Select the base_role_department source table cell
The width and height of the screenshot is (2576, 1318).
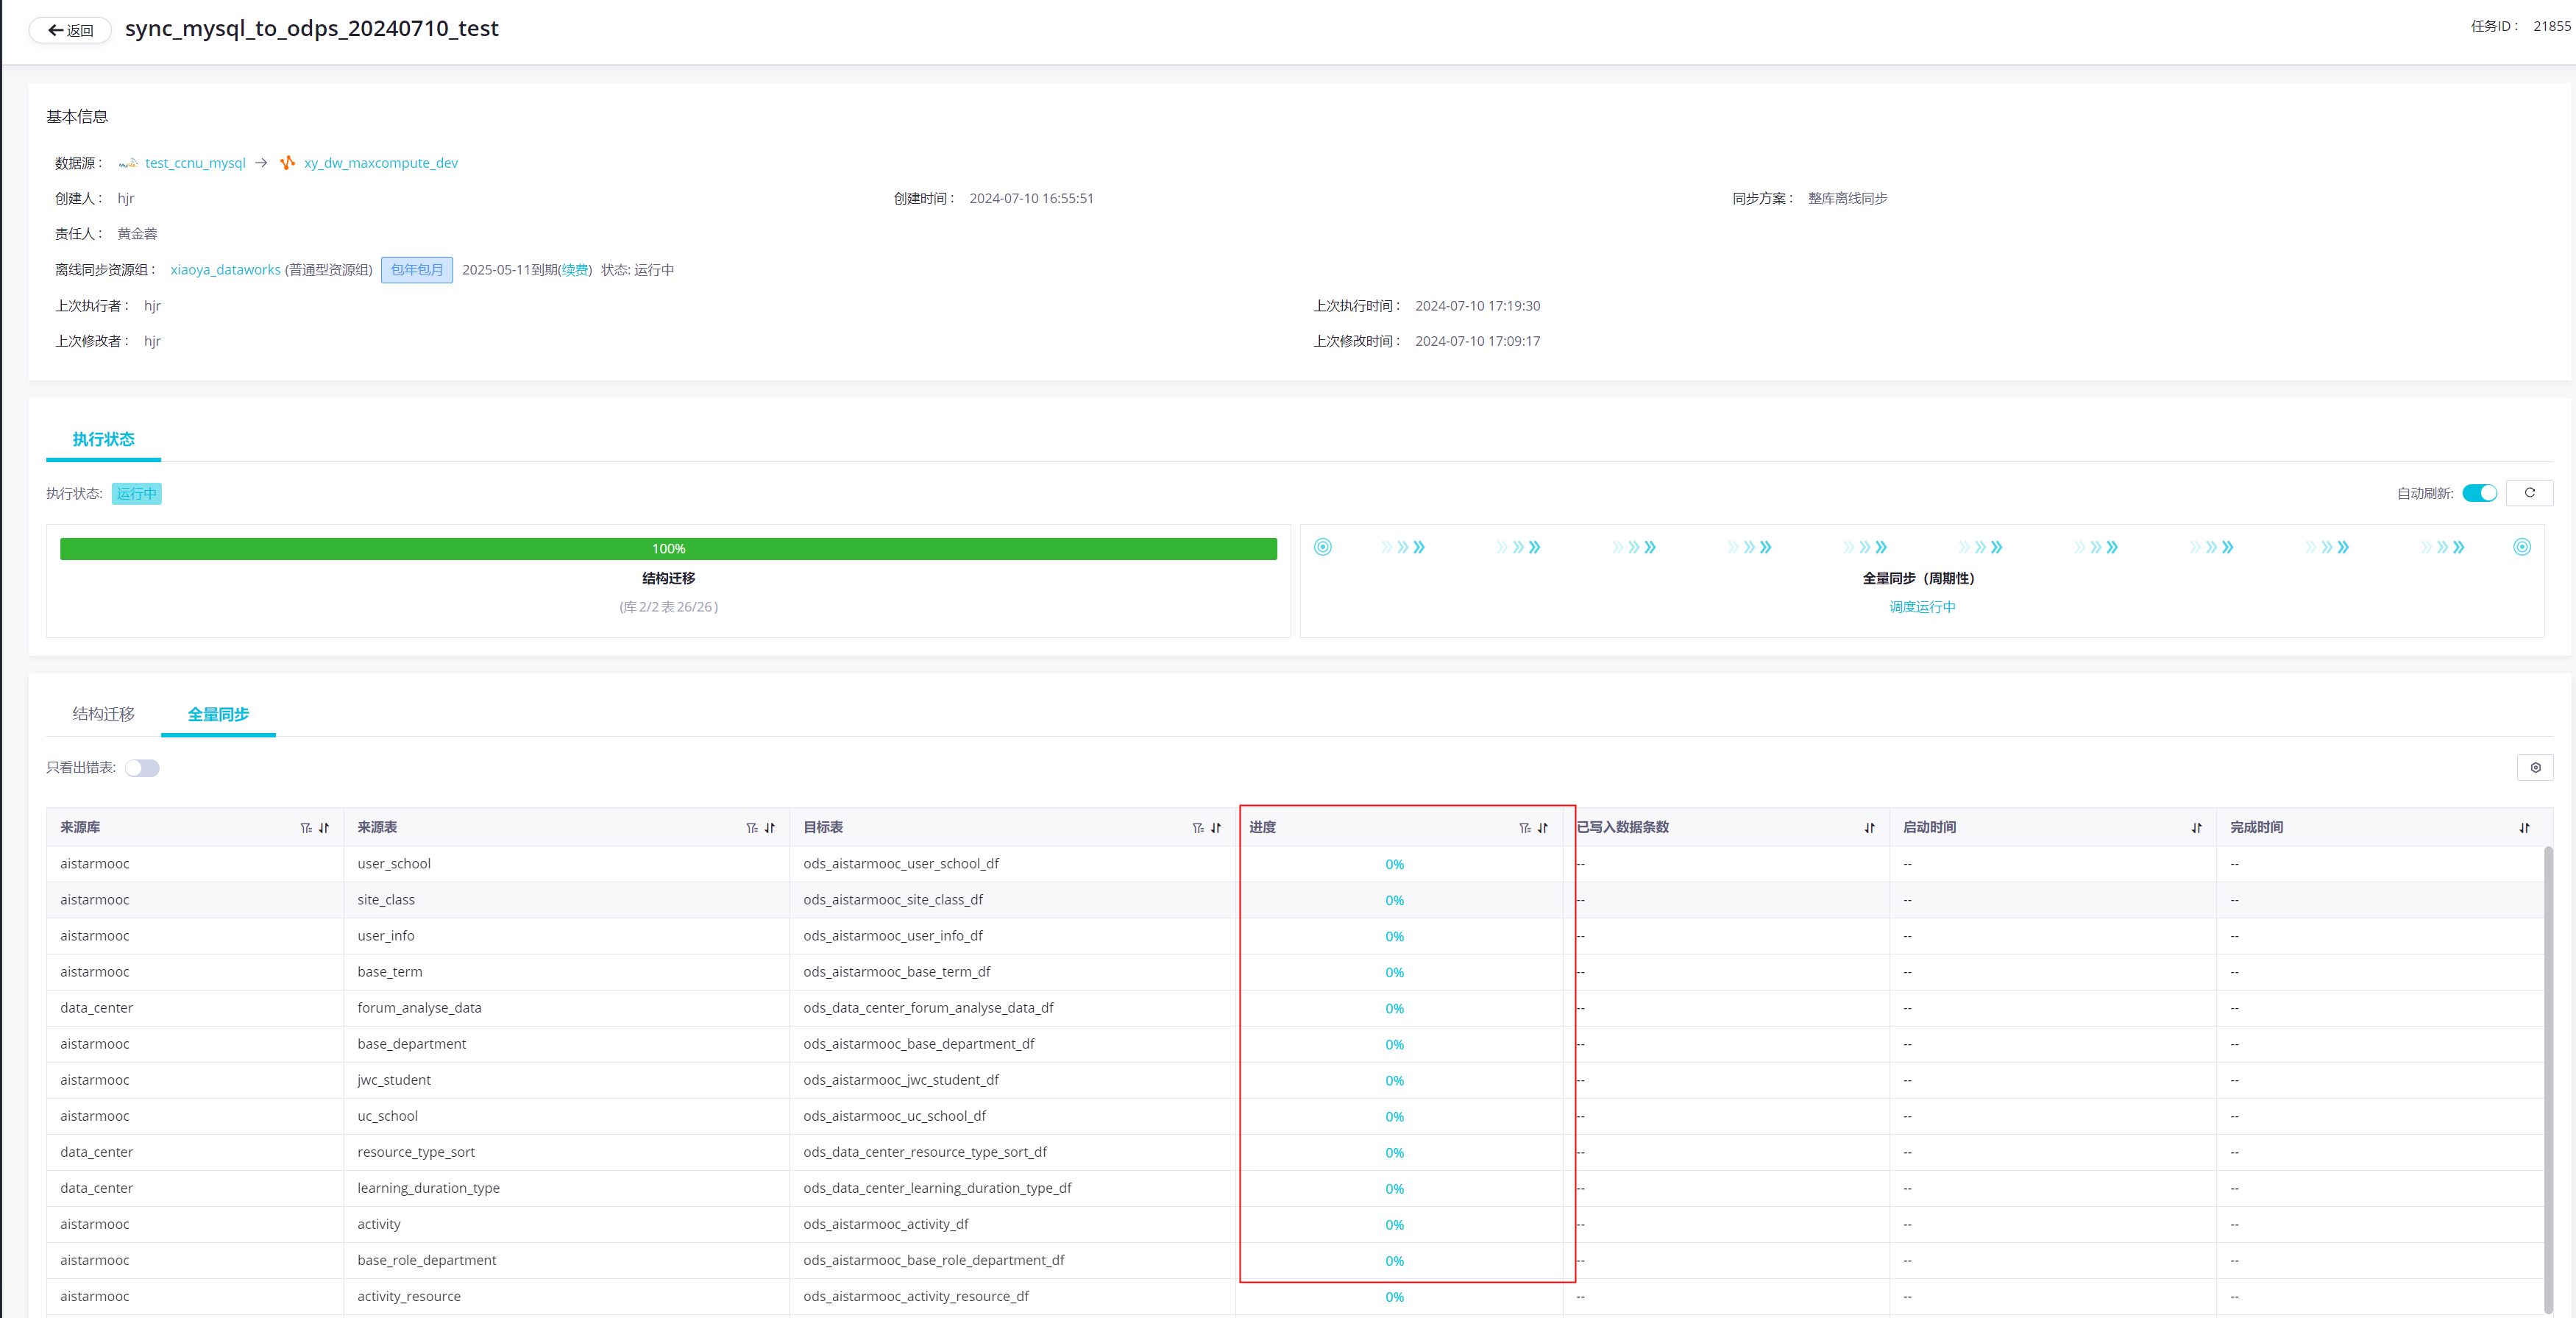point(566,1260)
